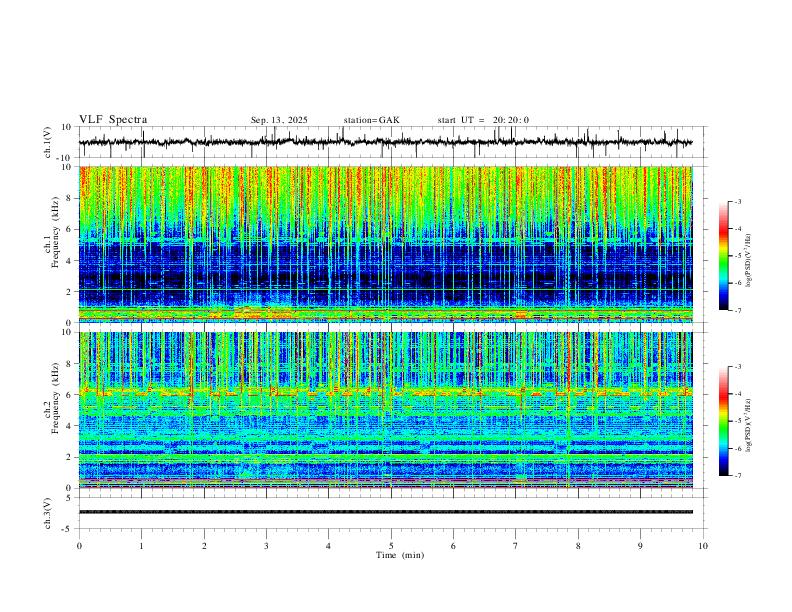Click the ch.3 voltage strip trace
This screenshot has height=612, width=792.
coord(385,512)
